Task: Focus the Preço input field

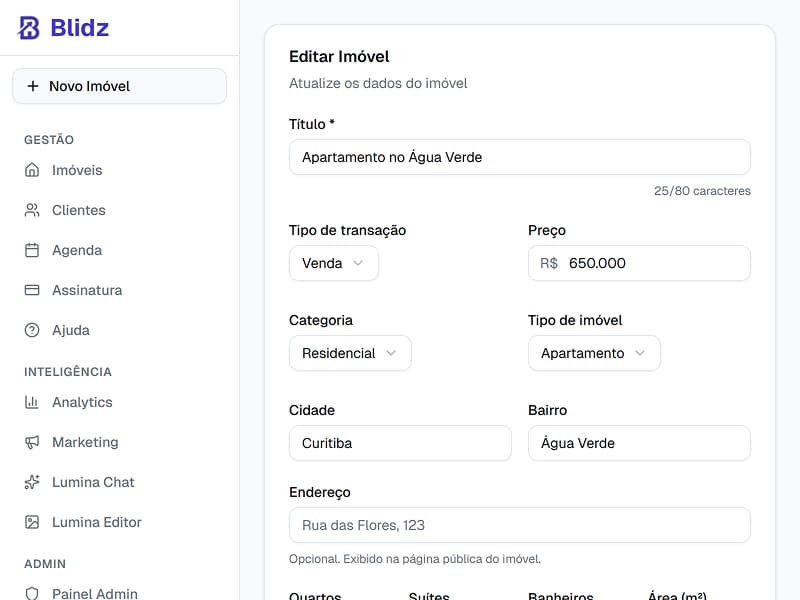Action: 655,263
